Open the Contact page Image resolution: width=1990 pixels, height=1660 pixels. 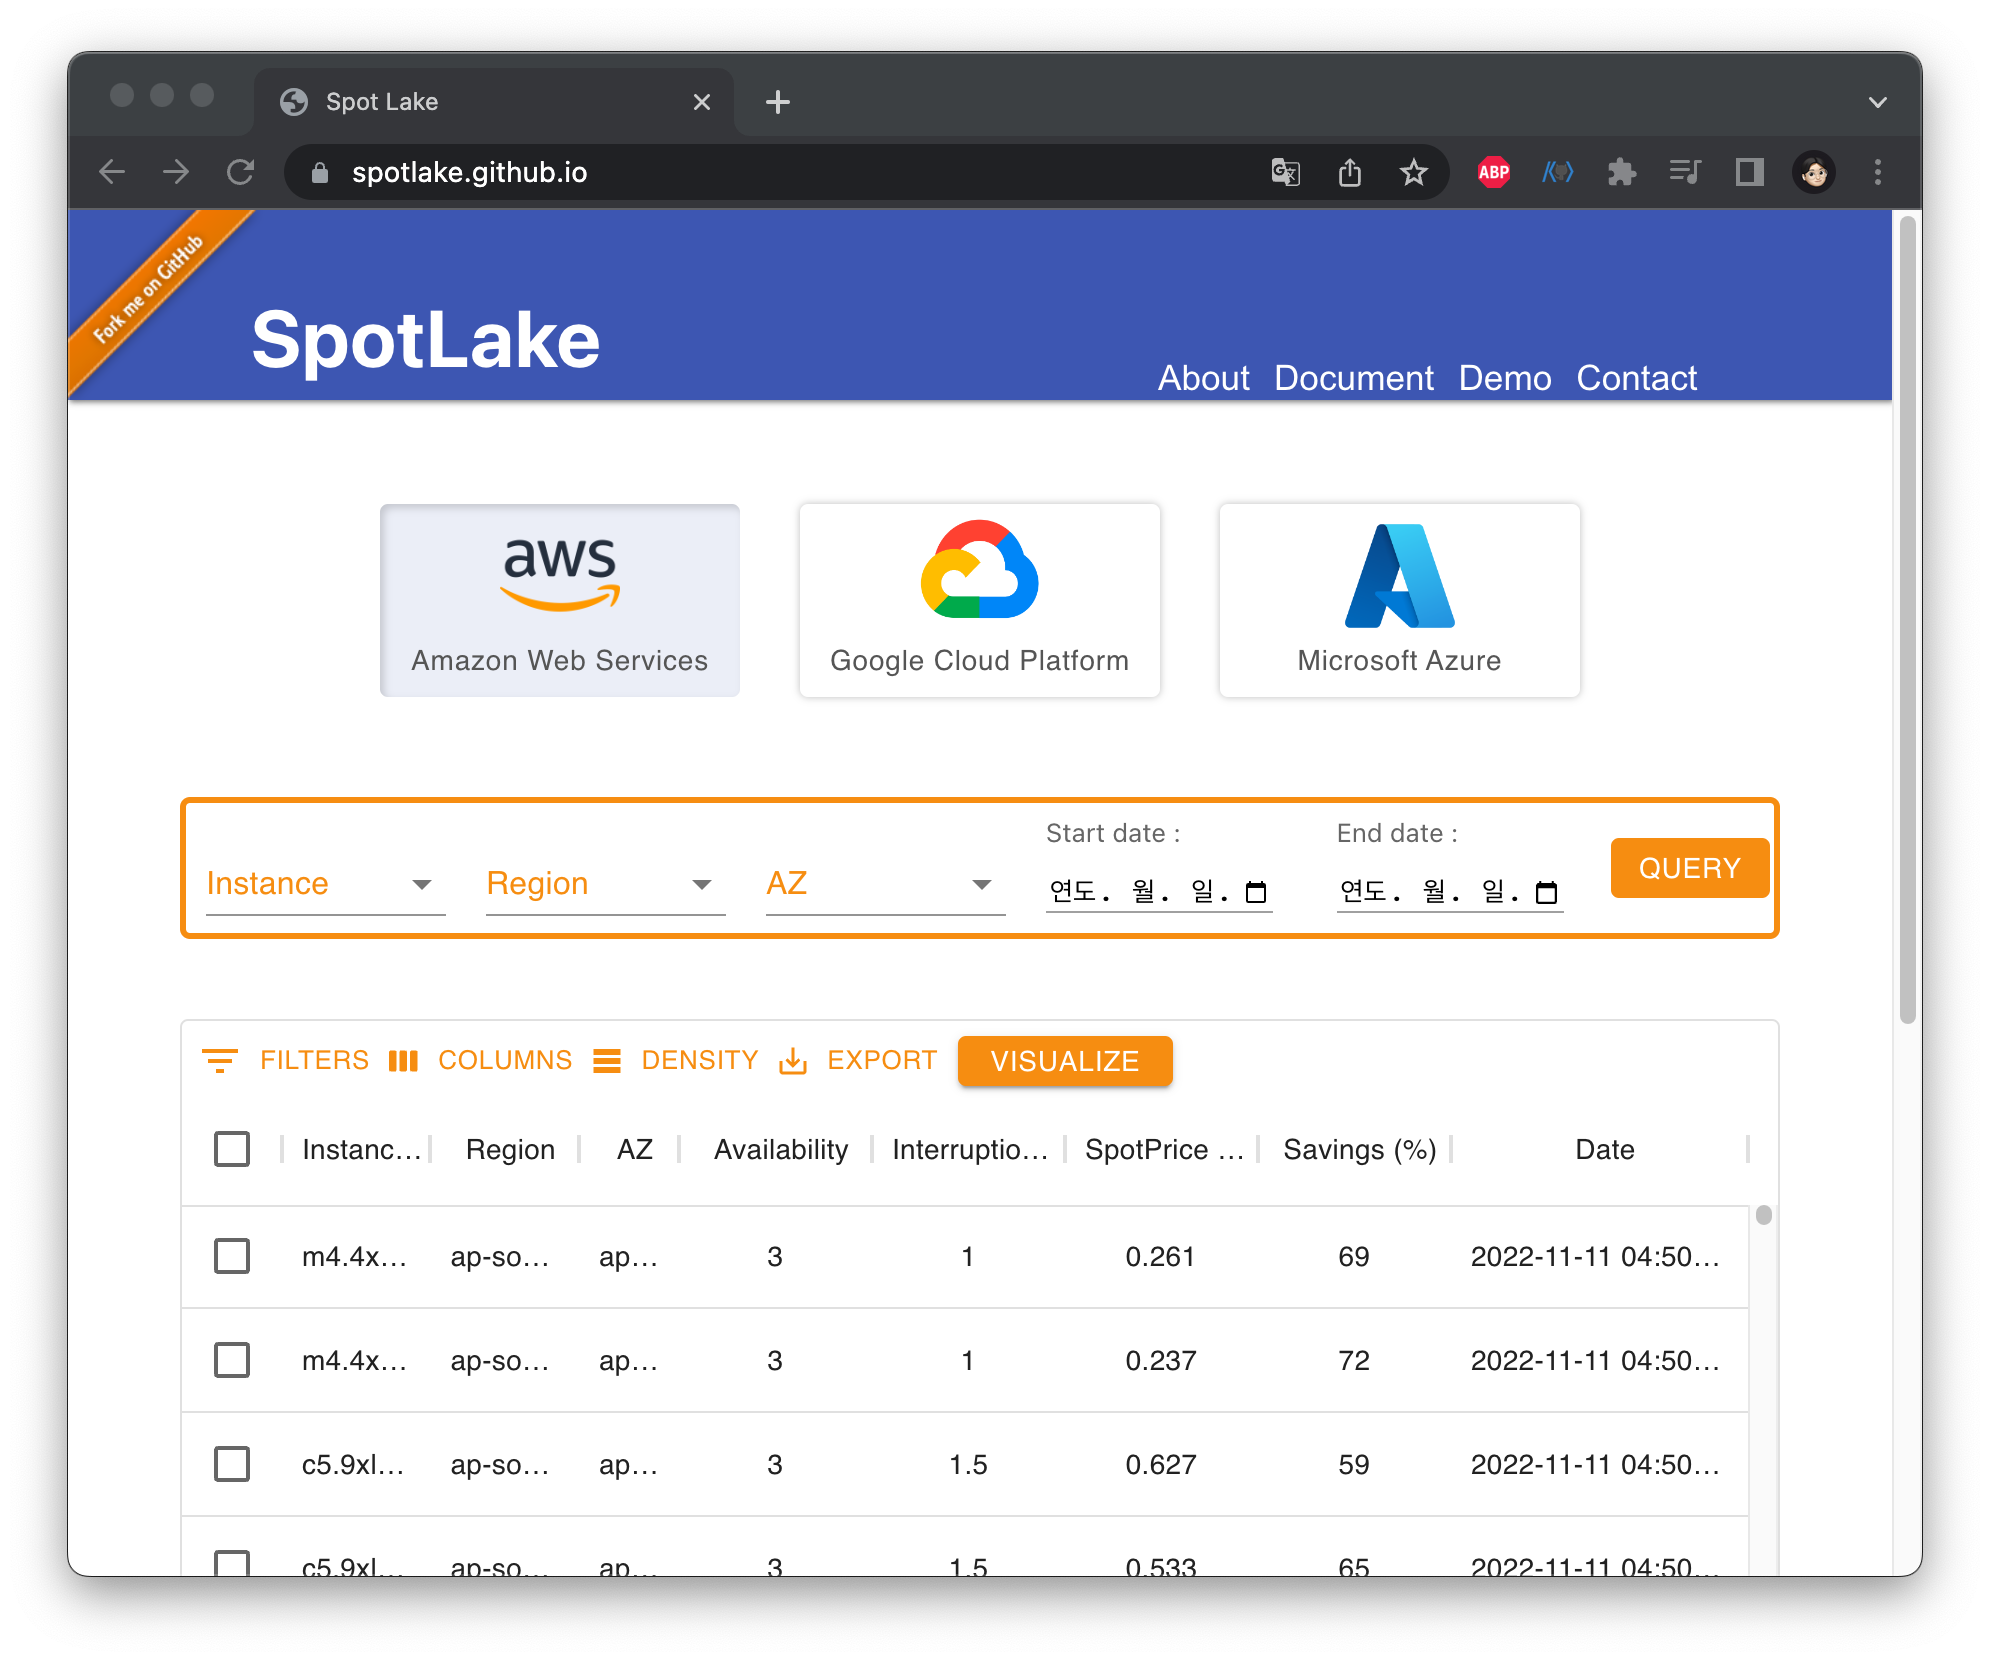click(1636, 378)
